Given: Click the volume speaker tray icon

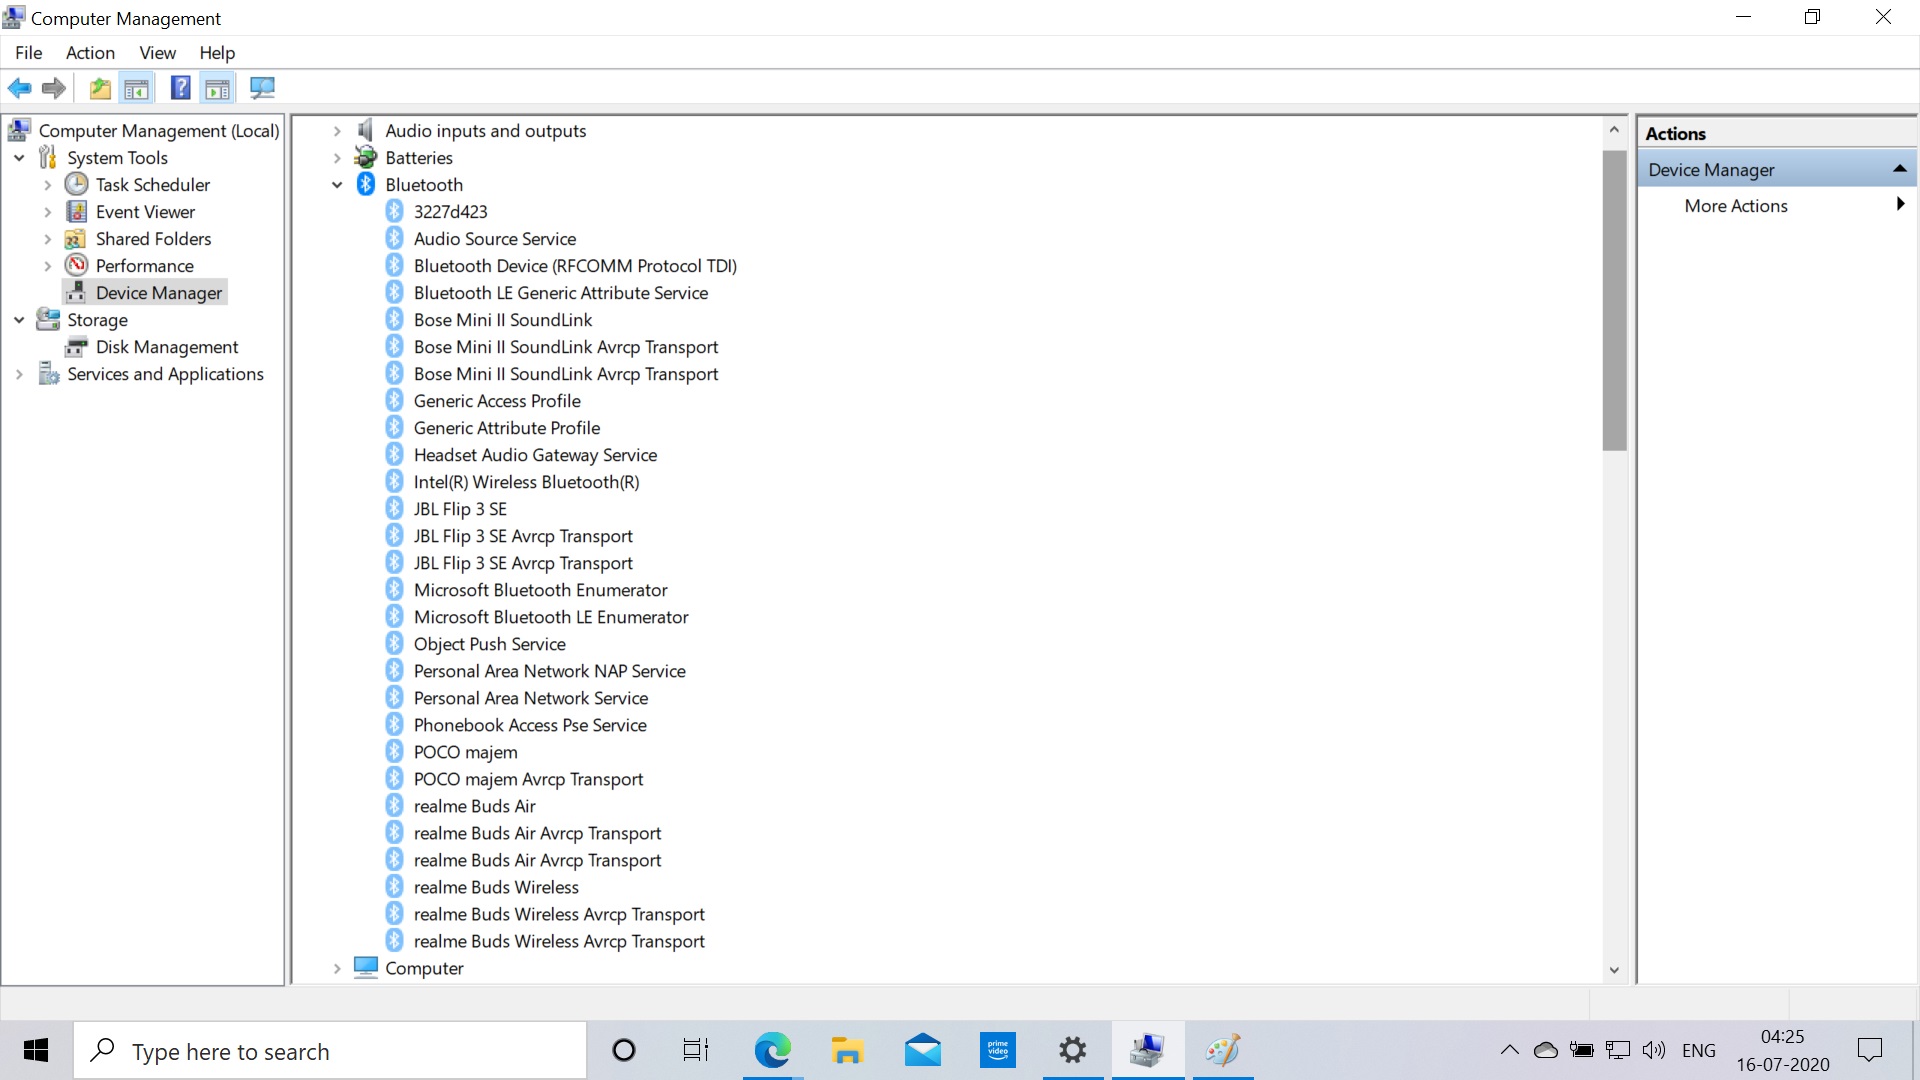Looking at the screenshot, I should coord(1654,1050).
